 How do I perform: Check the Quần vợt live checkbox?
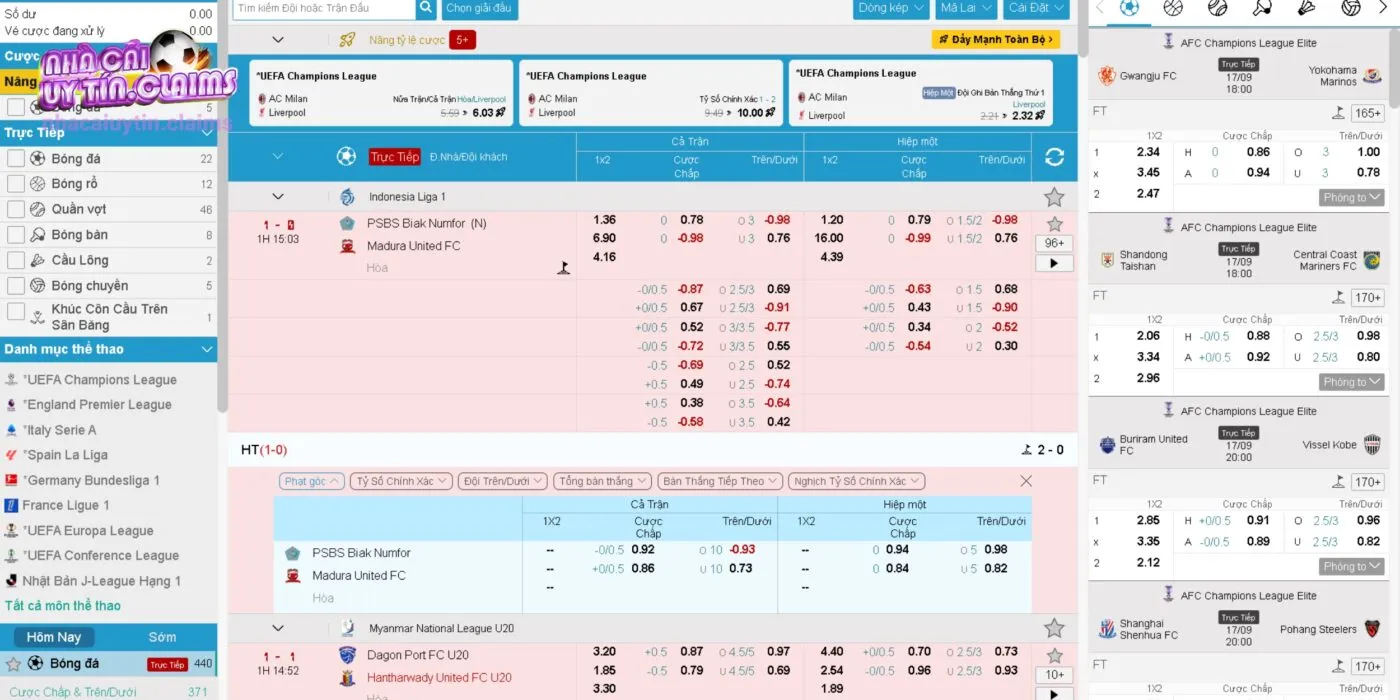(x=15, y=209)
